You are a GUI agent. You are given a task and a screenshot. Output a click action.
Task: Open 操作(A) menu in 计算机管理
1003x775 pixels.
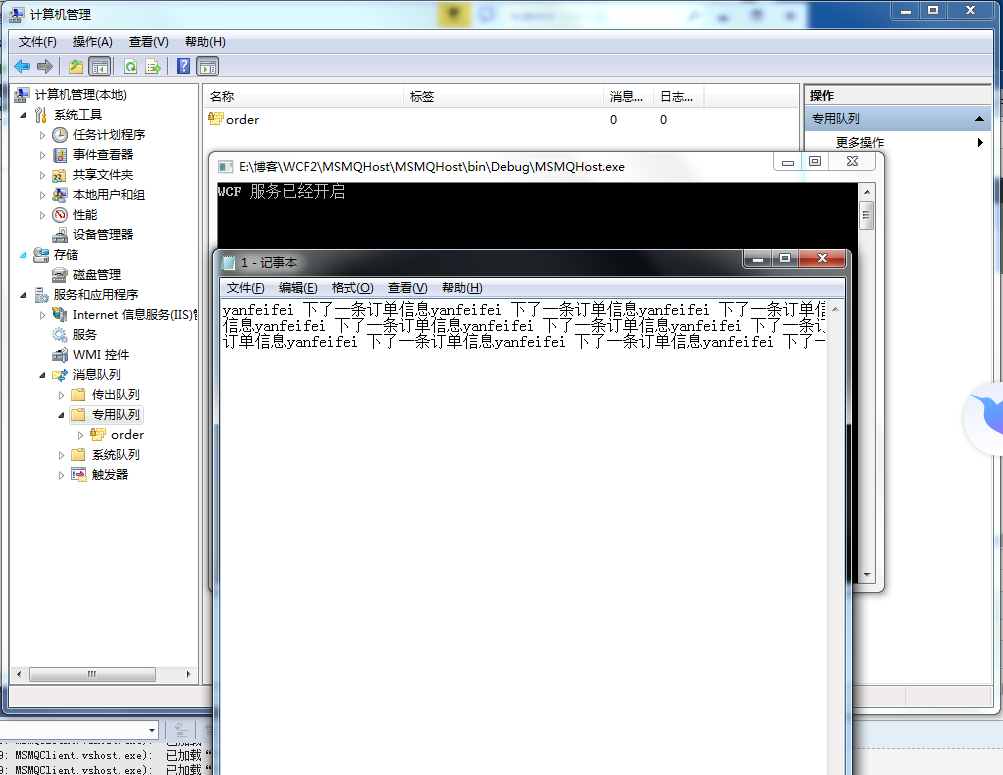tap(93, 42)
